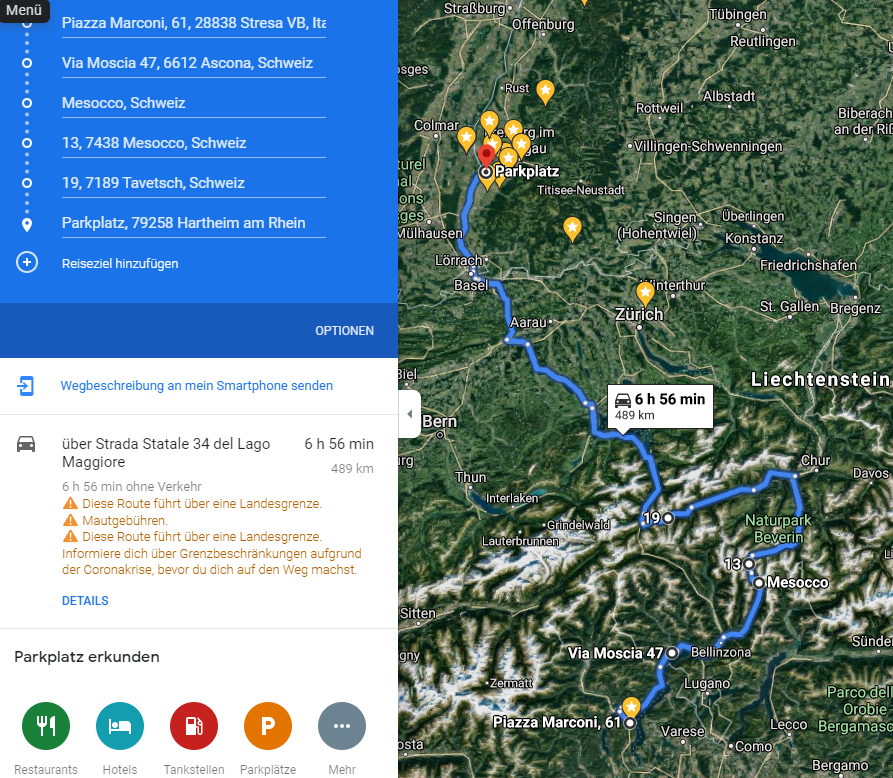The width and height of the screenshot is (893, 778).
Task: Click the 6 h 56 min route tooltip on map
Action: pos(661,406)
